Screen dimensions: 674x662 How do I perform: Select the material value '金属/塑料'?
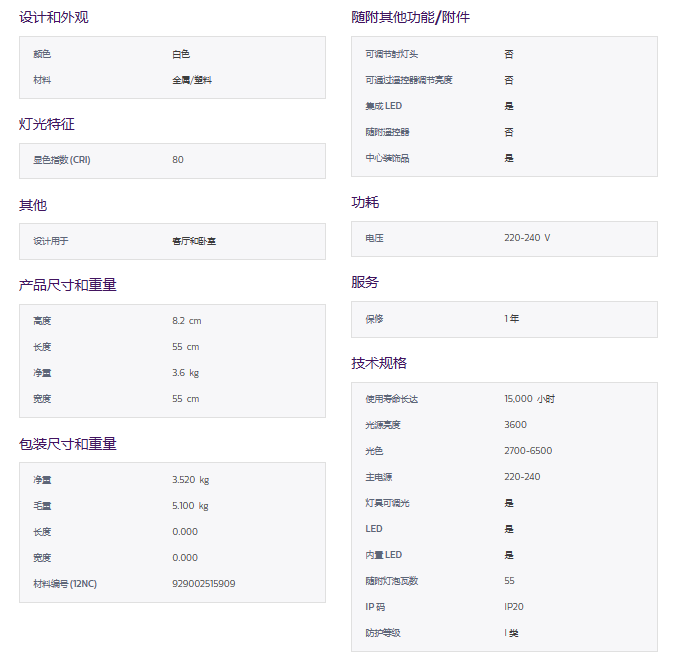192,80
